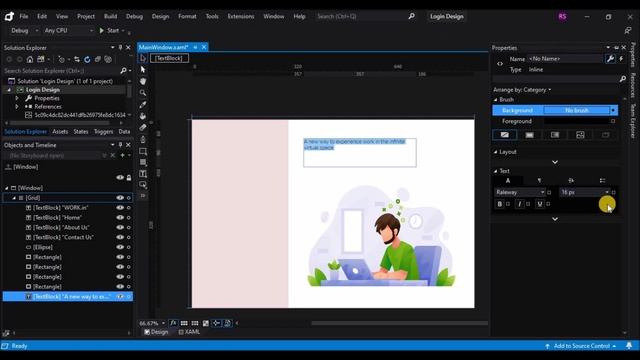Choose the Solid color brush icon
Viewport: 640px width, 360px height.
click(x=529, y=135)
